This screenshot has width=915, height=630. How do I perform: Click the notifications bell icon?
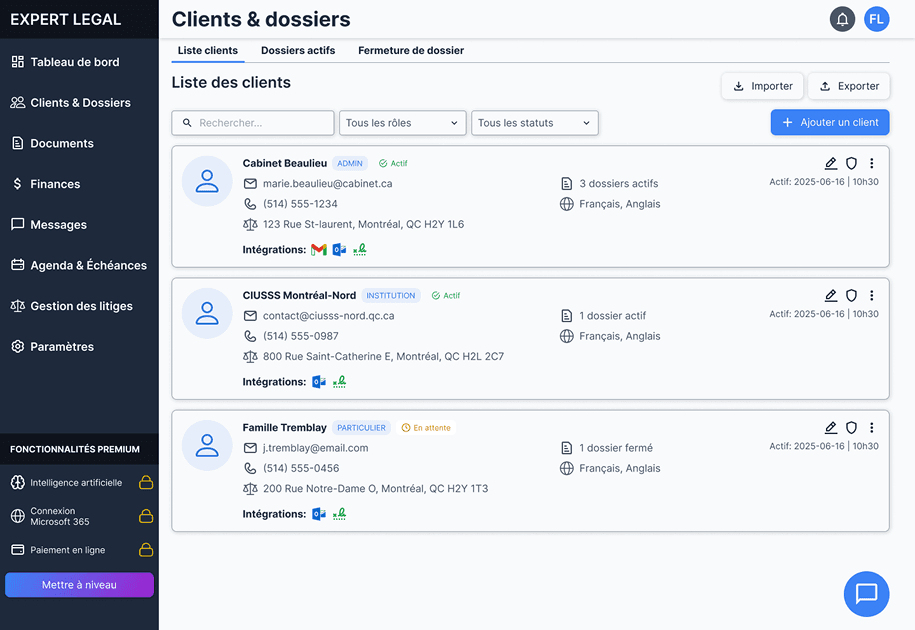(x=842, y=19)
